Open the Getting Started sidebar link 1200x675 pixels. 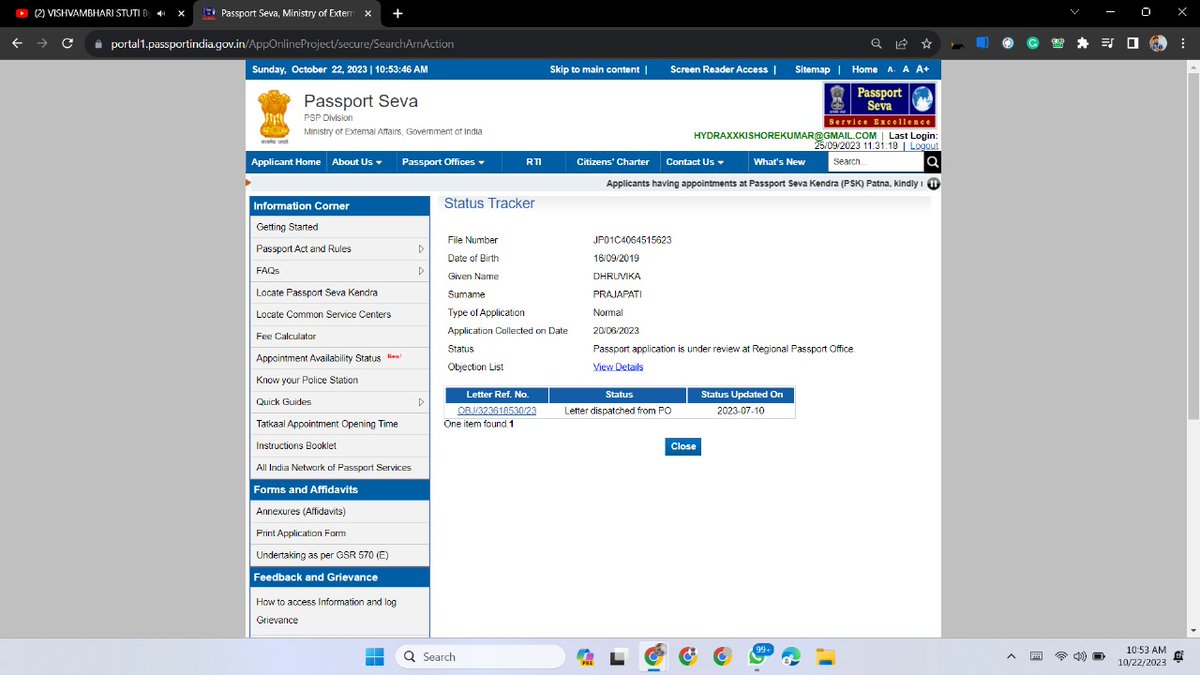[x=287, y=227]
